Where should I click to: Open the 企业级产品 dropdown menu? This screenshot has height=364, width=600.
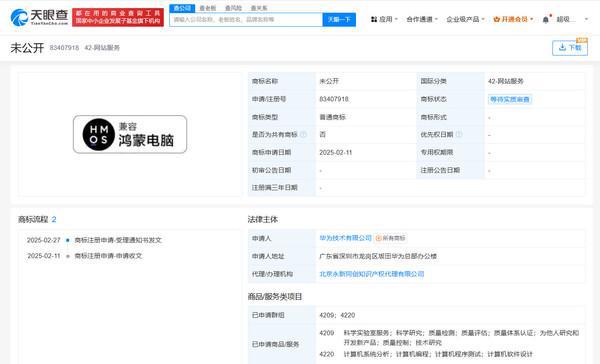pos(465,19)
